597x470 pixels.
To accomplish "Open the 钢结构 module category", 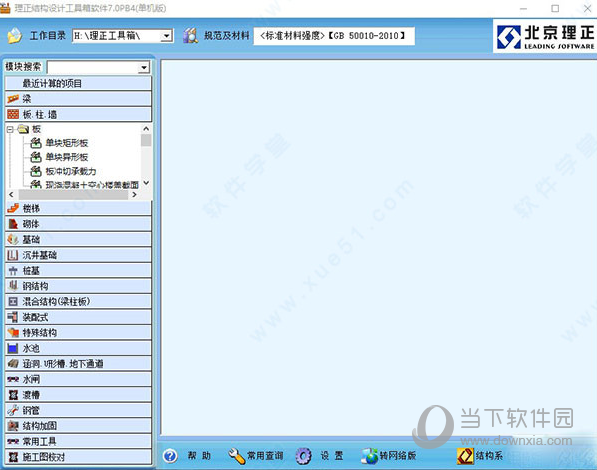I will point(78,286).
